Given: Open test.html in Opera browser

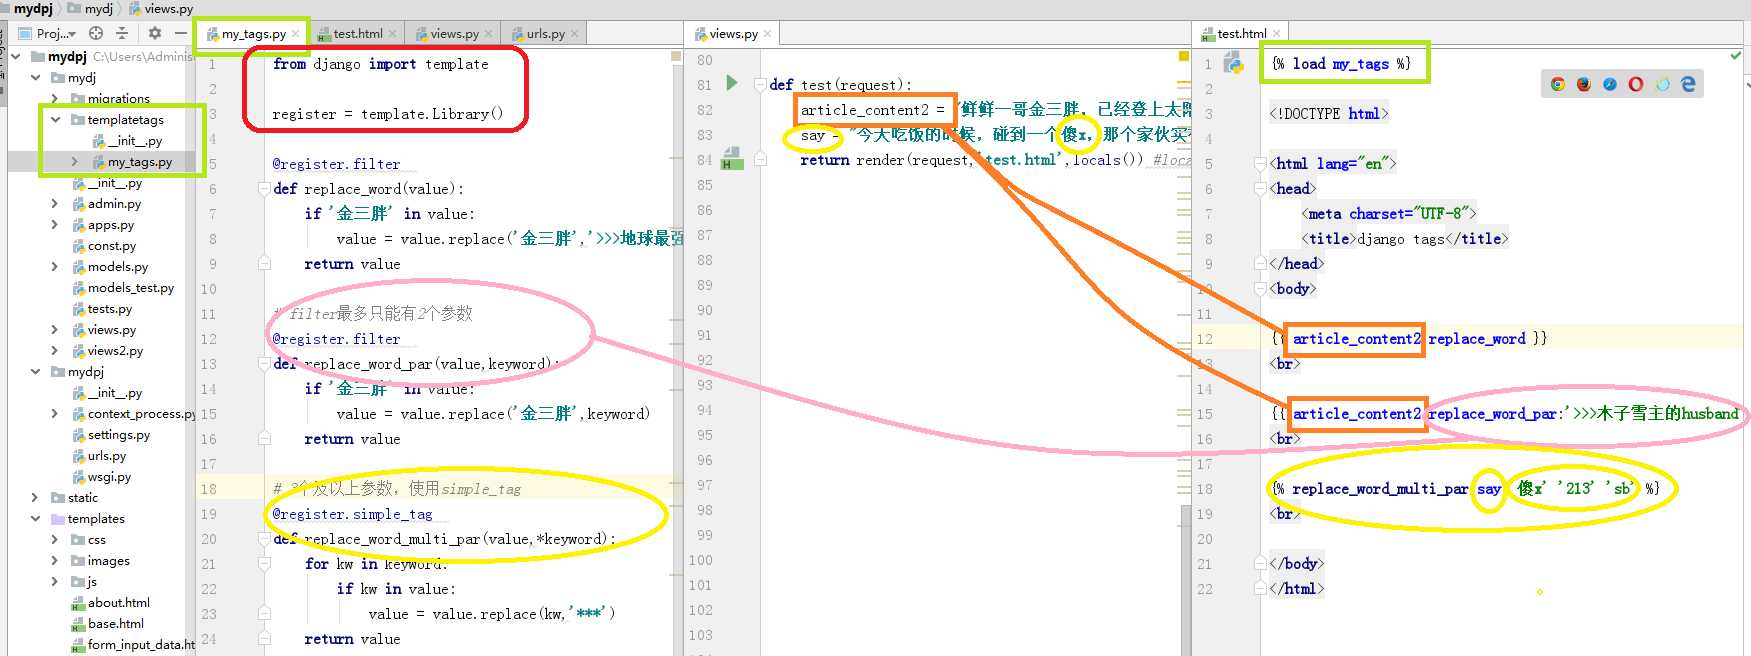Looking at the screenshot, I should pyautogui.click(x=1635, y=84).
